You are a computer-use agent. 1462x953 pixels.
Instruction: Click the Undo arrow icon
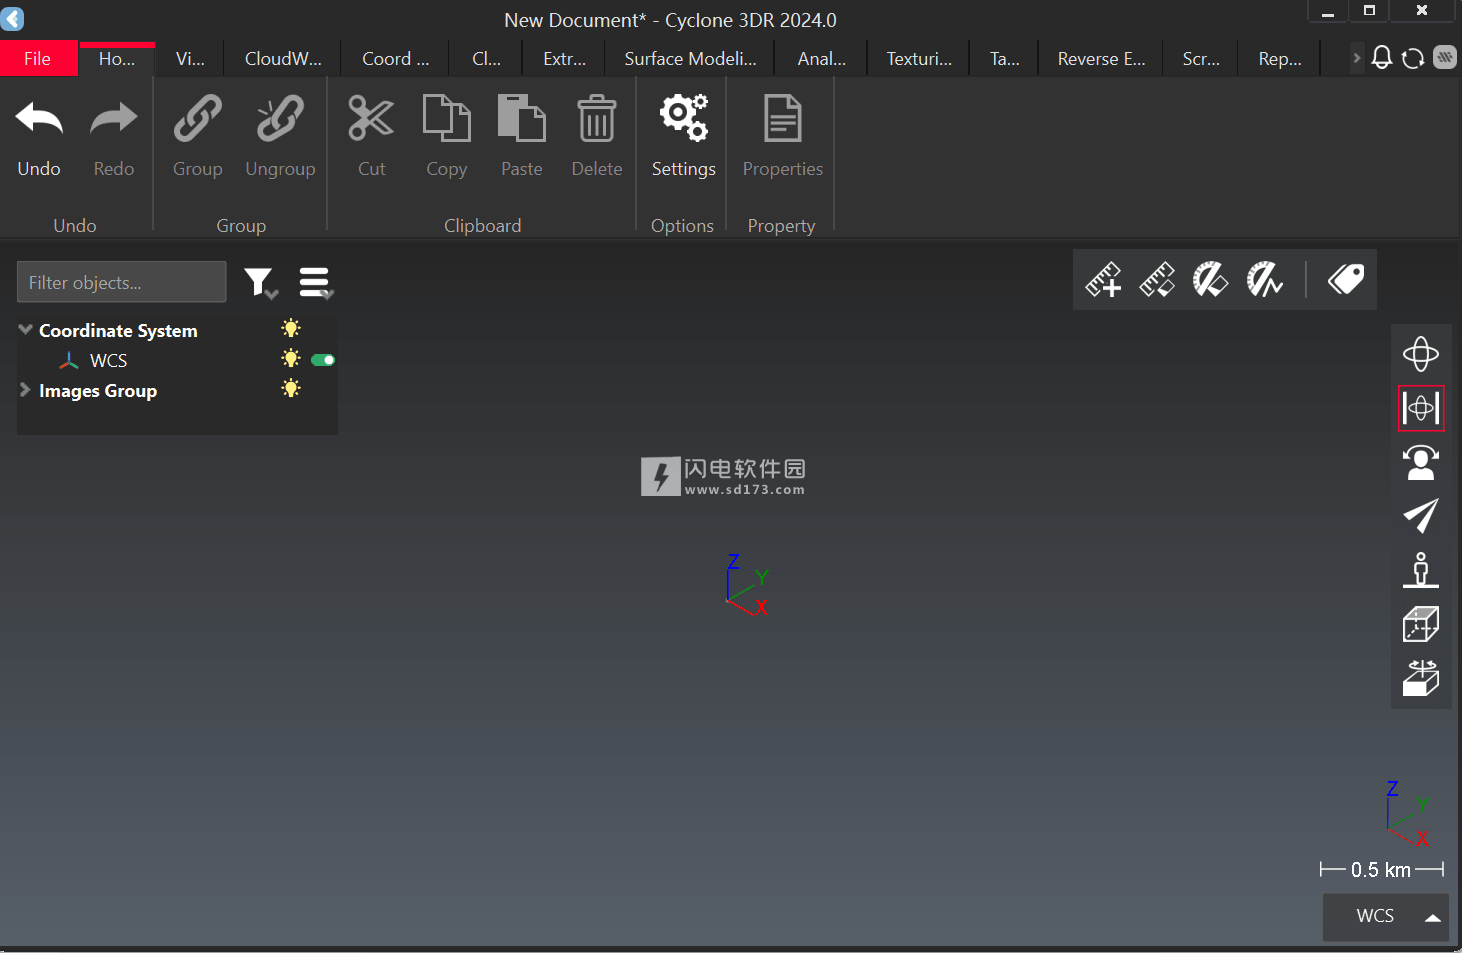click(x=39, y=119)
